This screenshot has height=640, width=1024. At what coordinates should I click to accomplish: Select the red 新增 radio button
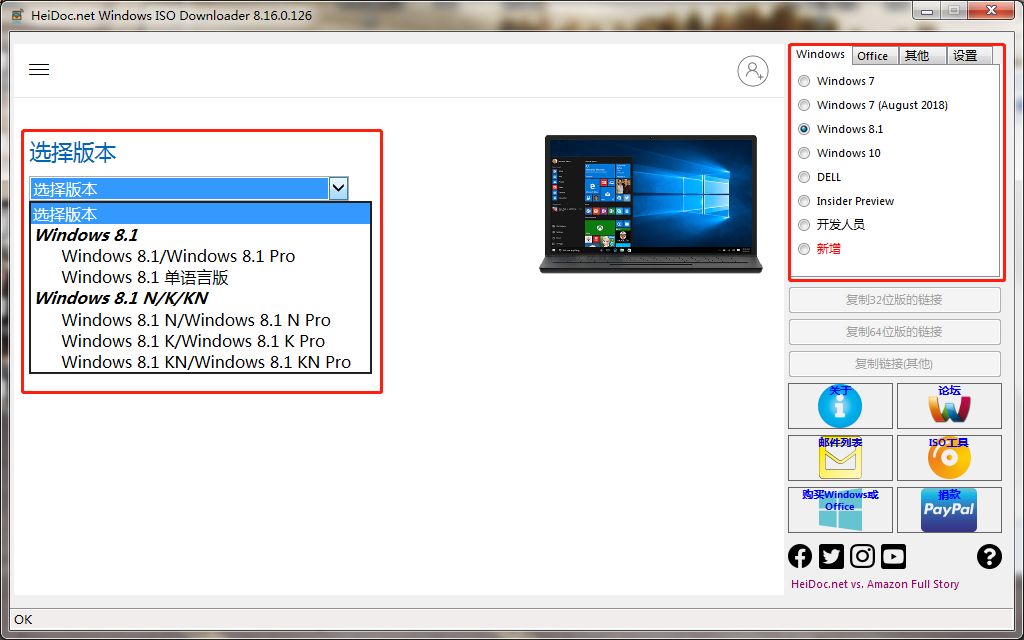(x=804, y=249)
